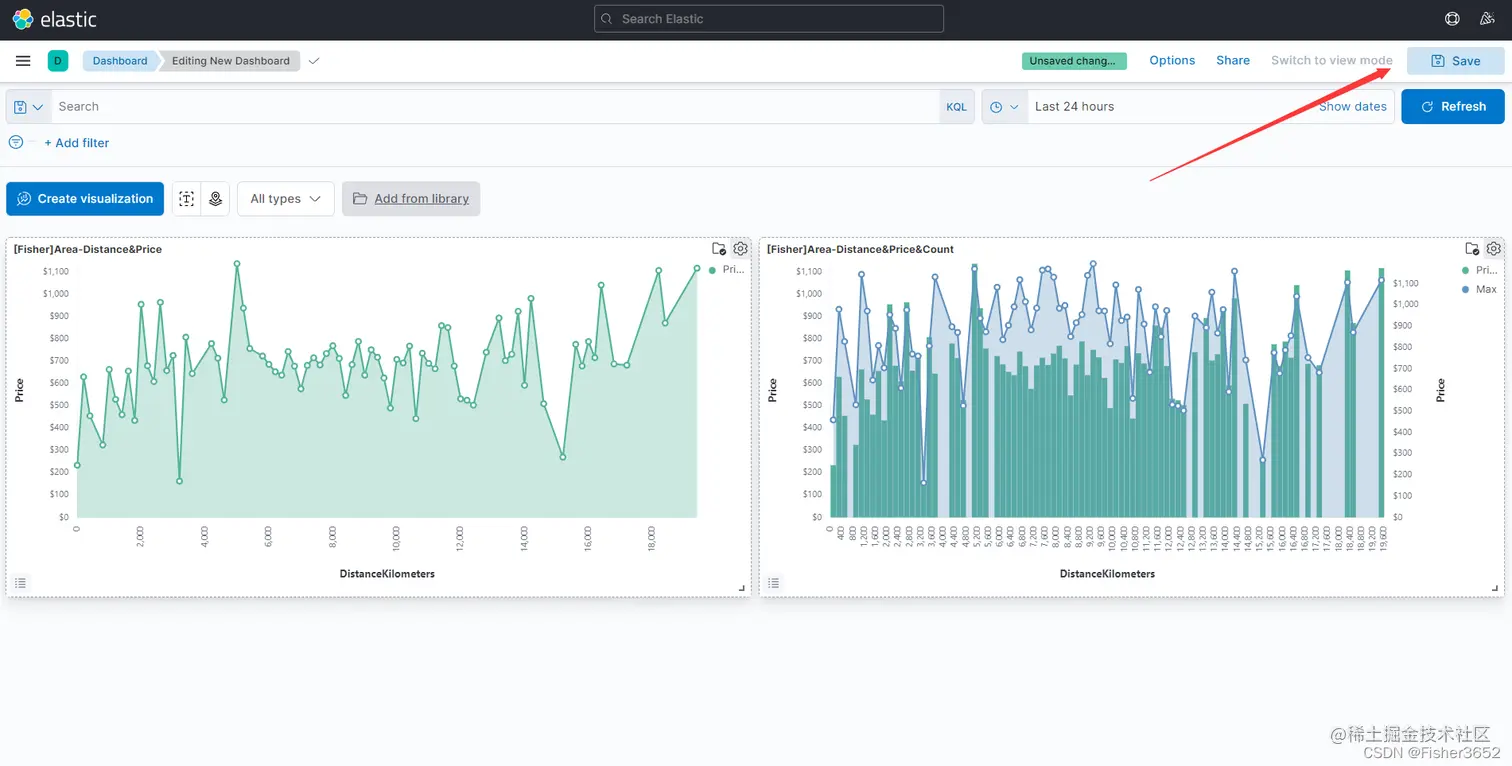Image resolution: width=1512 pixels, height=766 pixels.
Task: Open the saved query menu
Action: point(29,107)
